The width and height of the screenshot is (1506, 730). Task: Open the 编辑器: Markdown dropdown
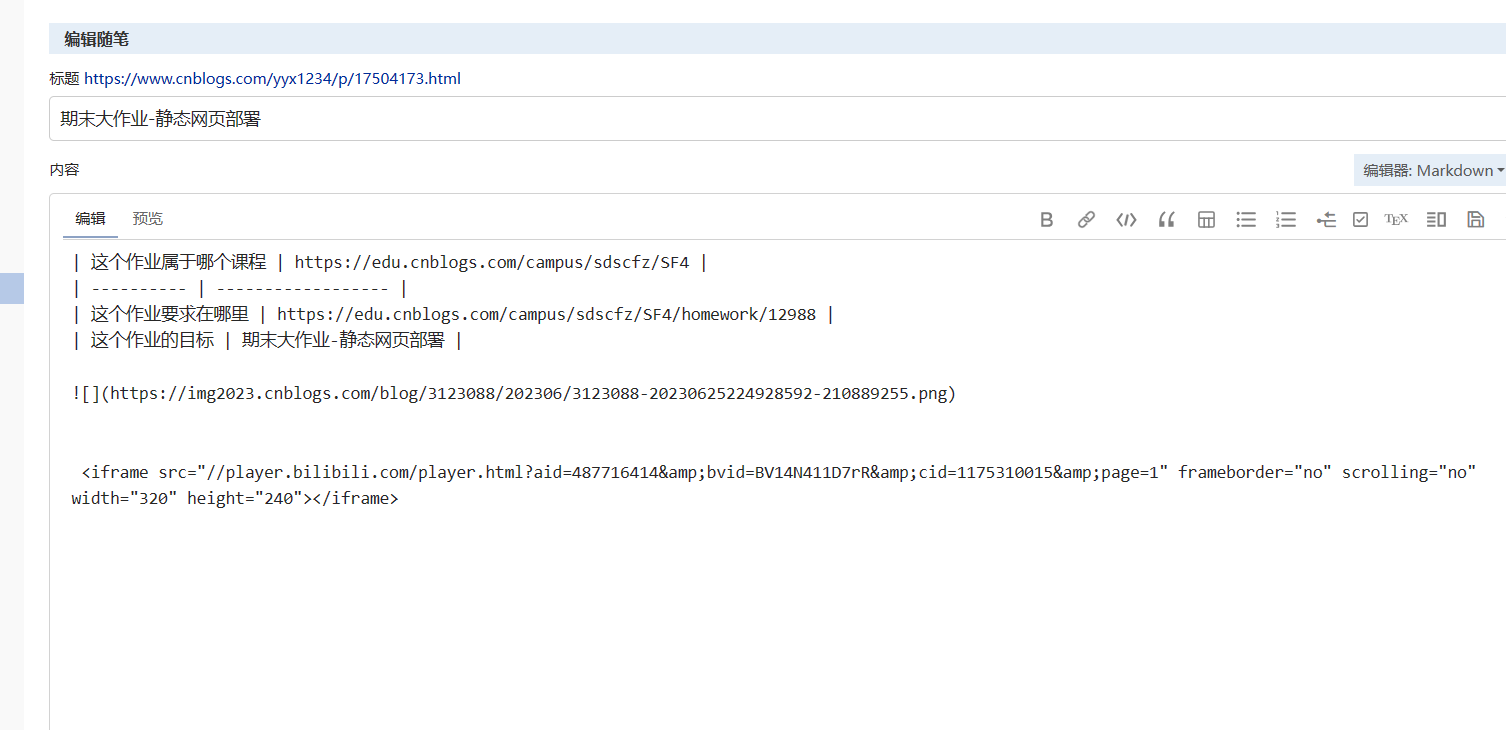(x=1432, y=171)
